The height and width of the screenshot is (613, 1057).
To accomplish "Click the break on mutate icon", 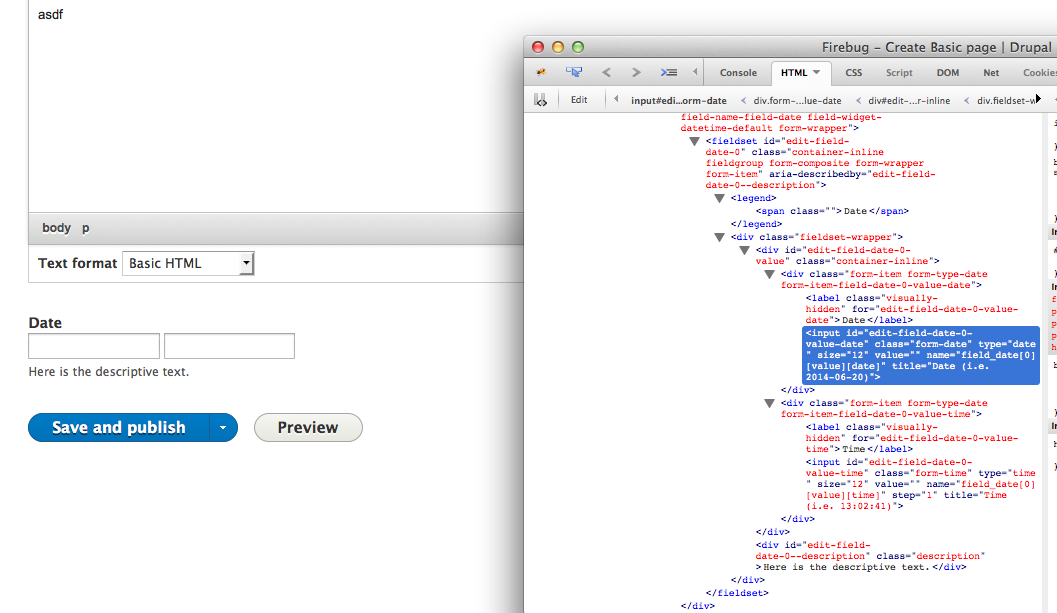I will (x=540, y=100).
